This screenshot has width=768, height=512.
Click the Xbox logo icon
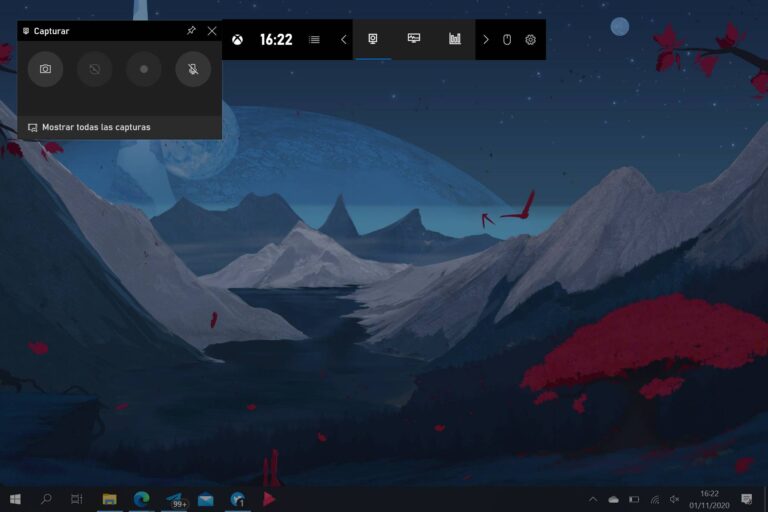coord(238,40)
